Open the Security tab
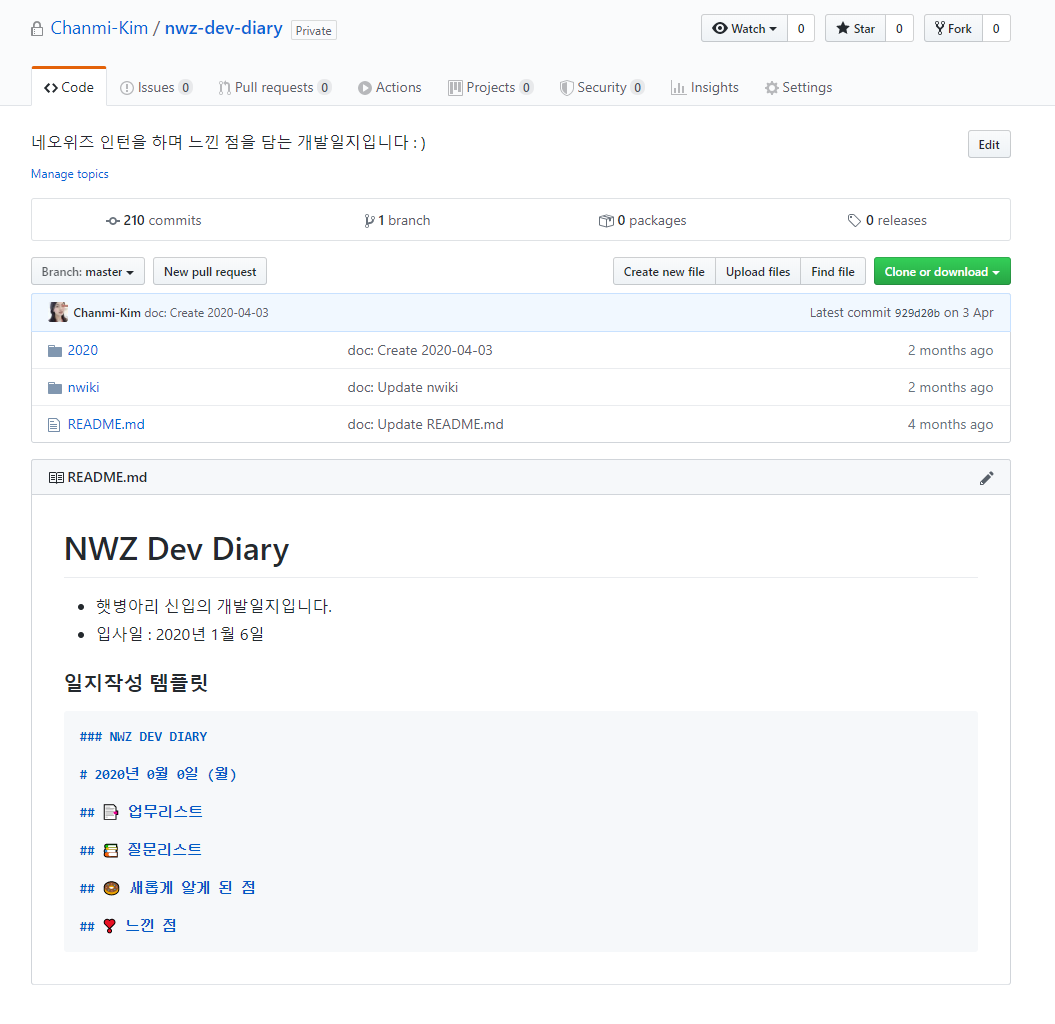This screenshot has width=1055, height=1024. [602, 87]
